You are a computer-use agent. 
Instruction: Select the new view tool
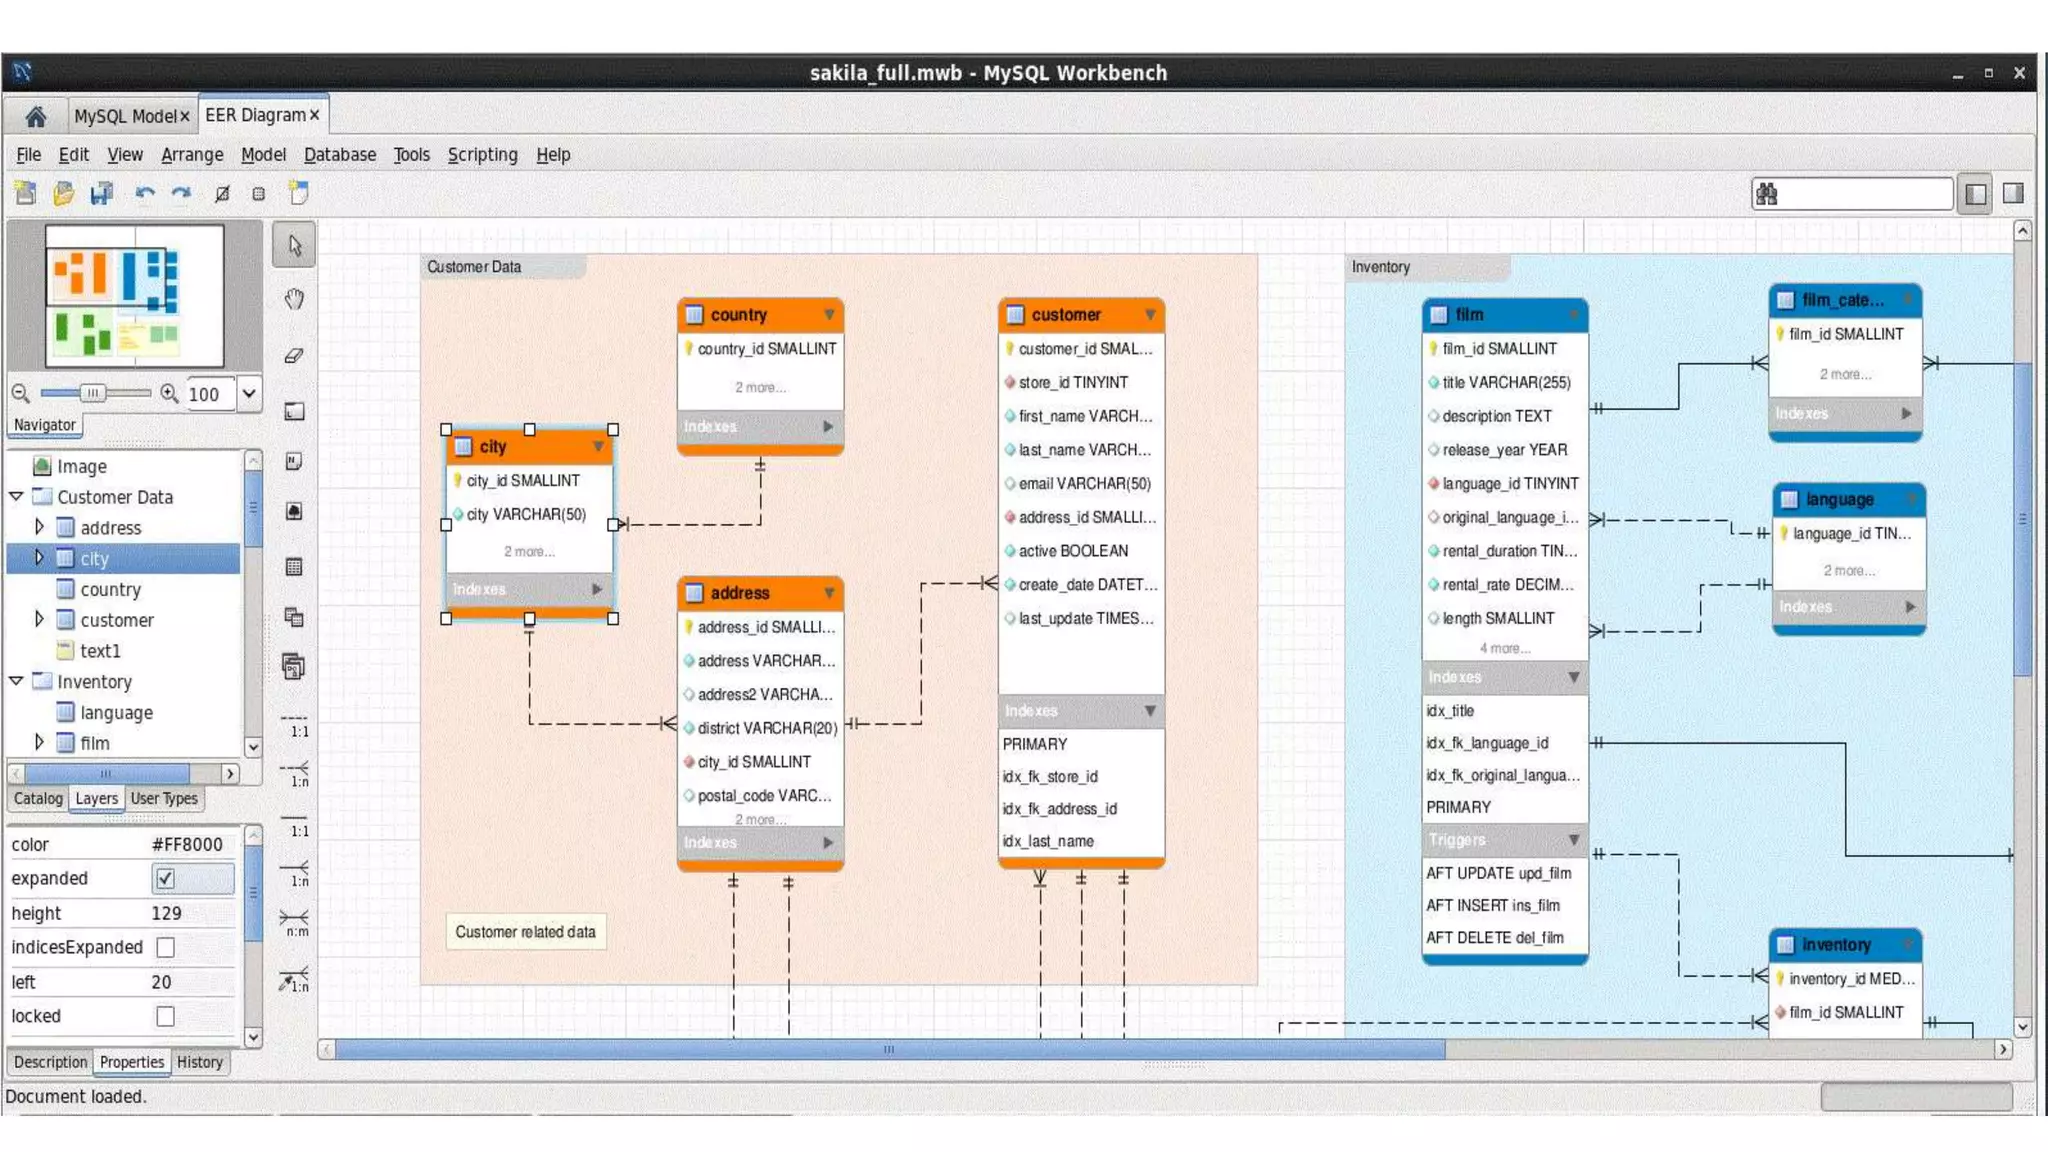coord(294,617)
